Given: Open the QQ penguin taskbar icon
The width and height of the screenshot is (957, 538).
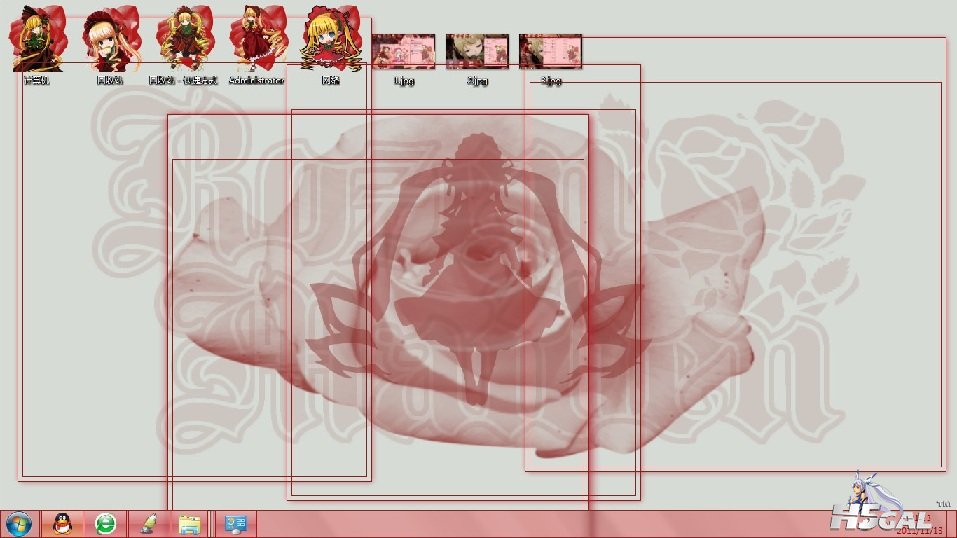Looking at the screenshot, I should pyautogui.click(x=62, y=525).
